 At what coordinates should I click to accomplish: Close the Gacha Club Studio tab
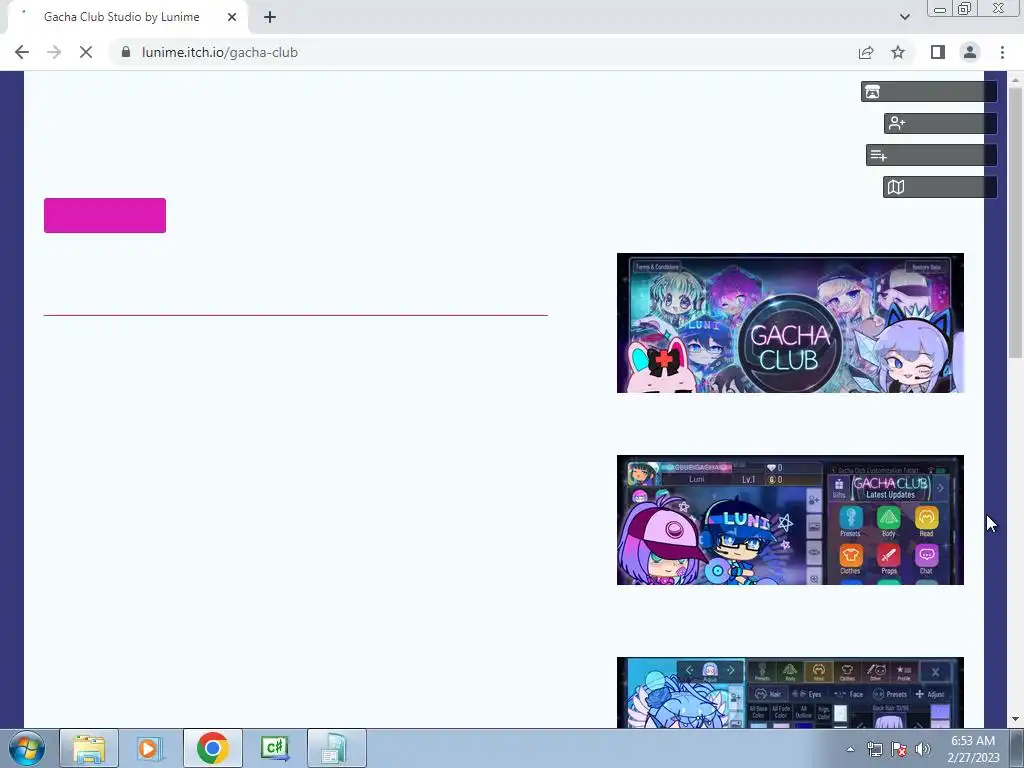[x=232, y=17]
